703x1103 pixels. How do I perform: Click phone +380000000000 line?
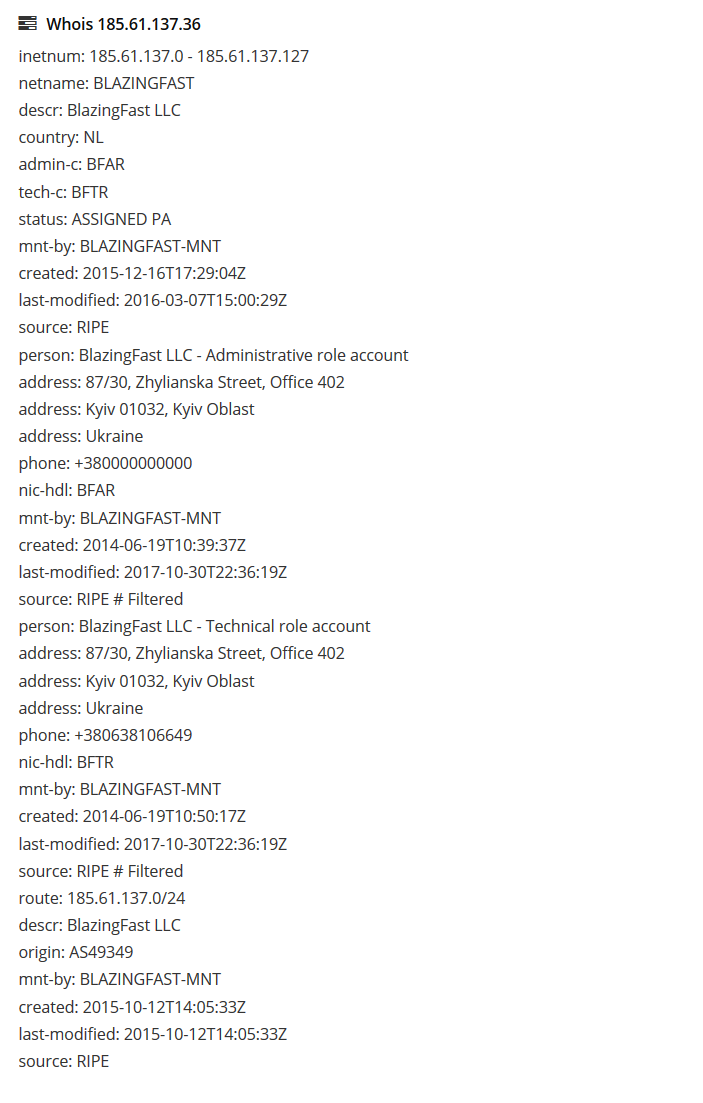pyautogui.click(x=105, y=464)
